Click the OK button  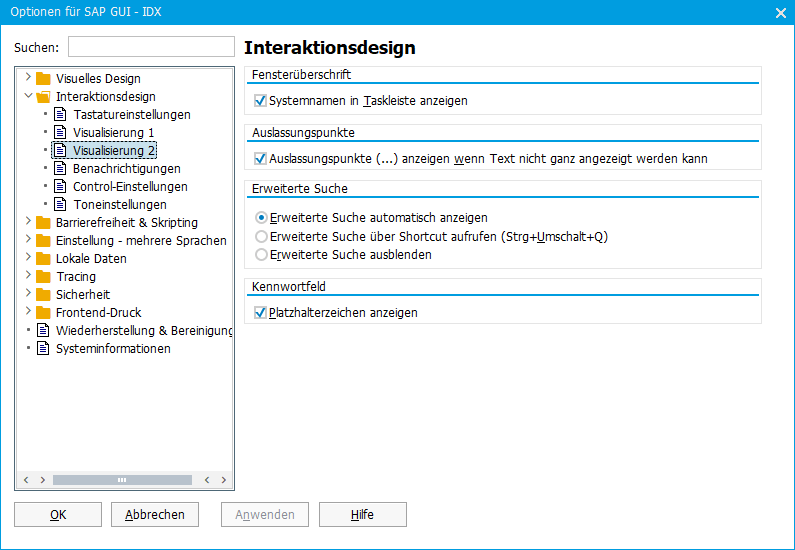coord(58,515)
